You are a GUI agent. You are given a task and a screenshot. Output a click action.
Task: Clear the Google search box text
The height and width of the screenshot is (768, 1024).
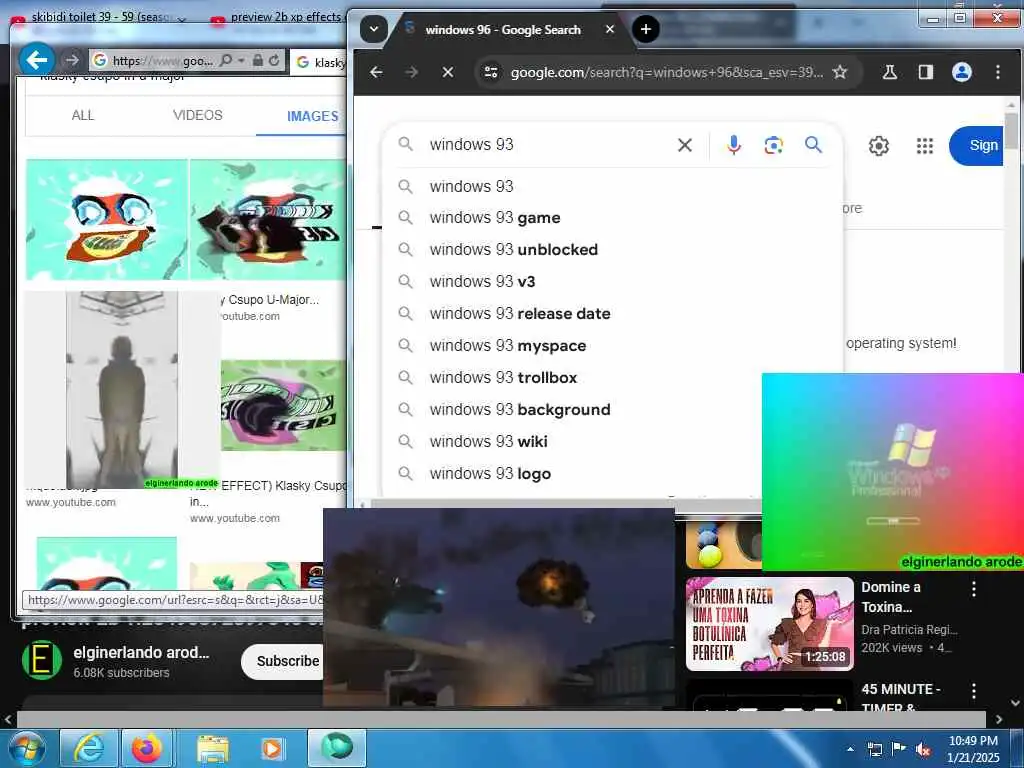pyautogui.click(x=684, y=145)
